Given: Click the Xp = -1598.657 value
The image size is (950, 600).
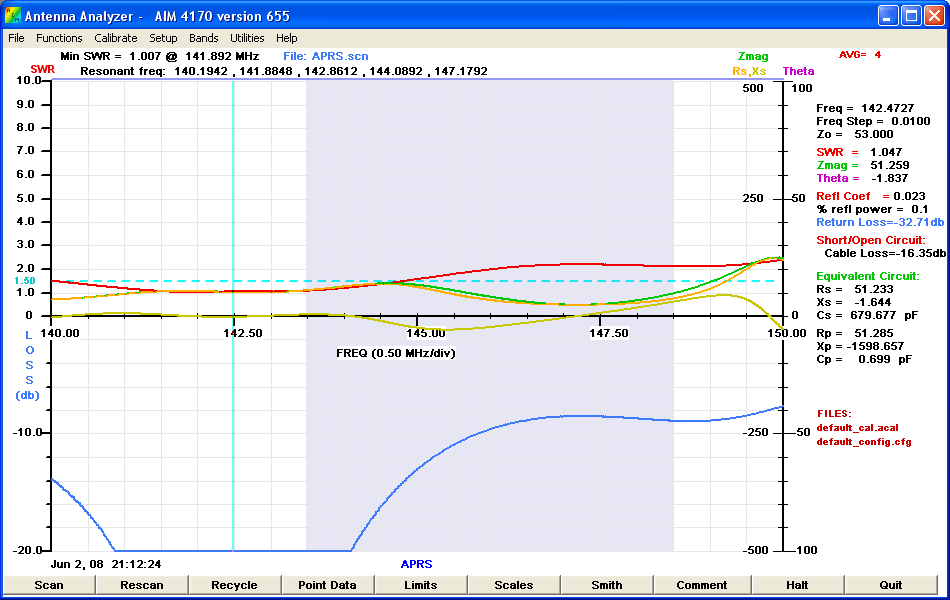Looking at the screenshot, I should point(860,347).
